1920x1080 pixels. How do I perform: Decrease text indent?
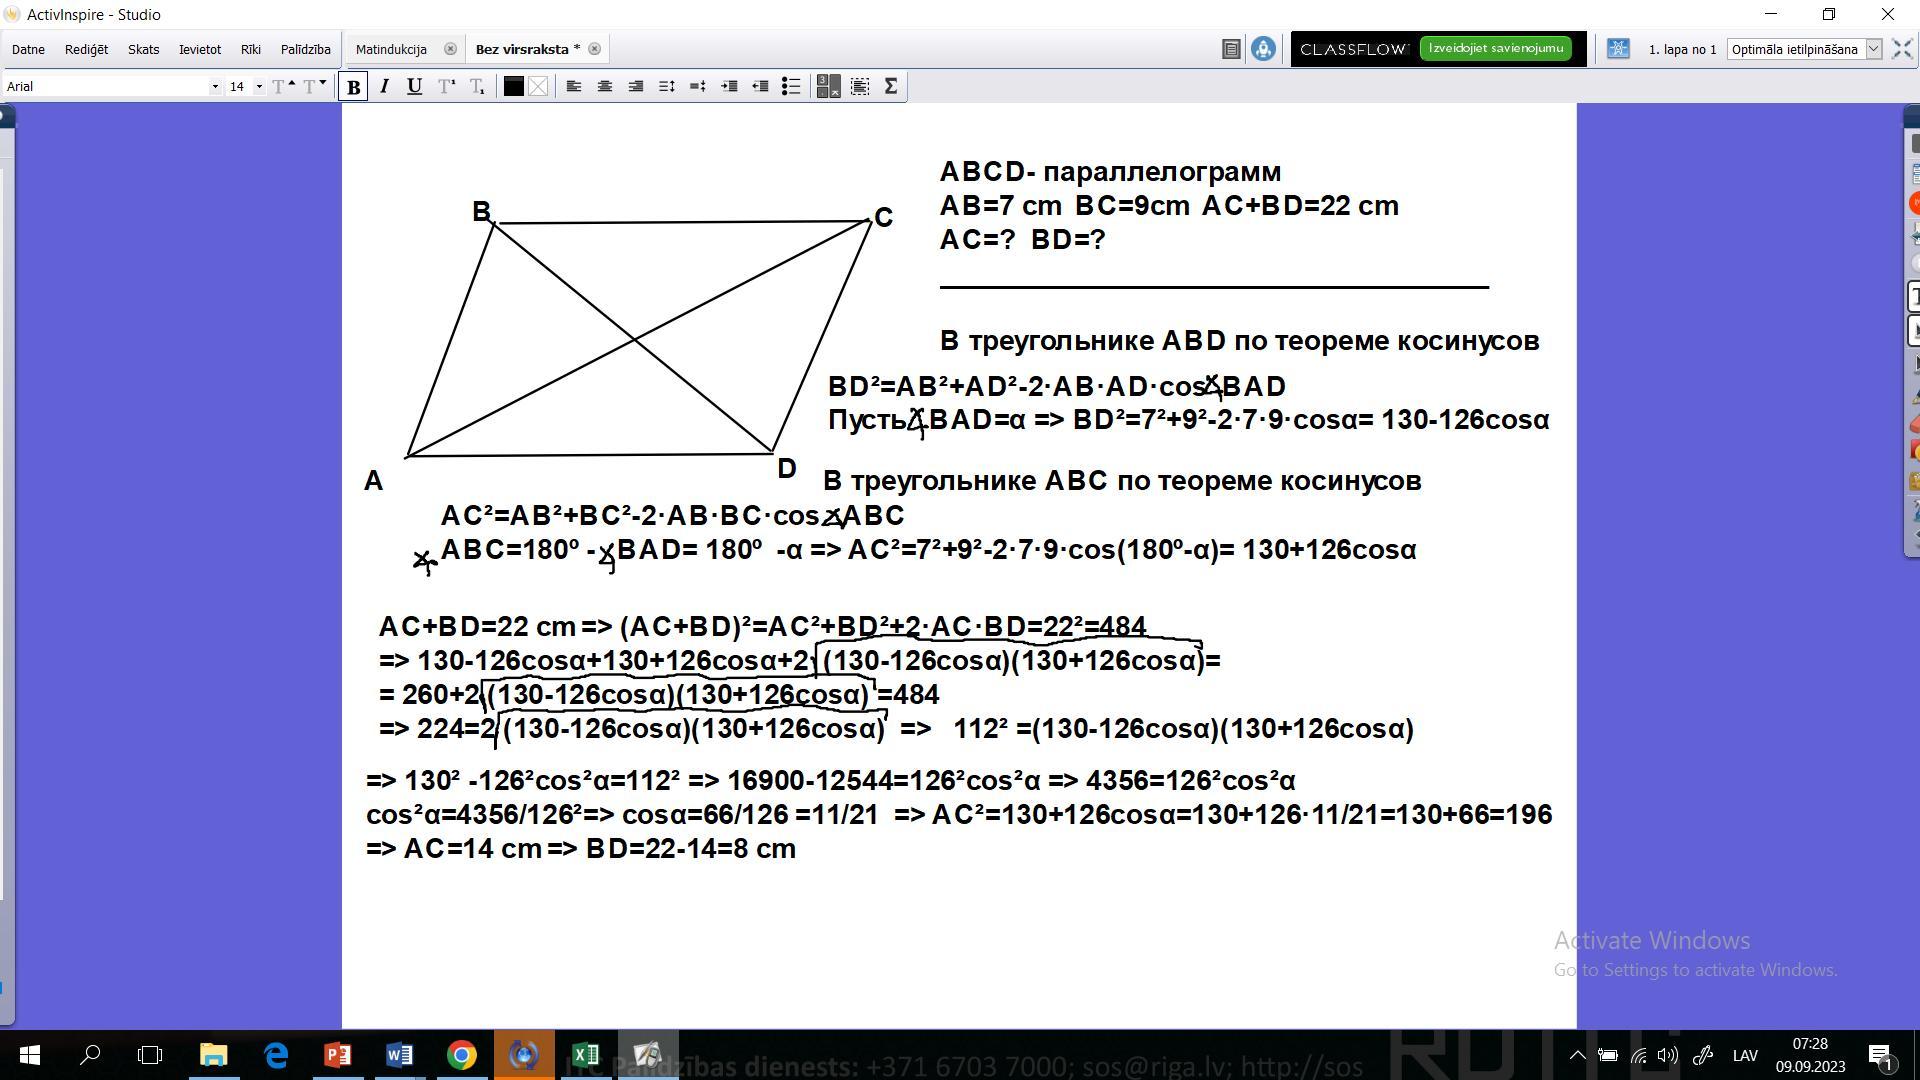point(760,87)
